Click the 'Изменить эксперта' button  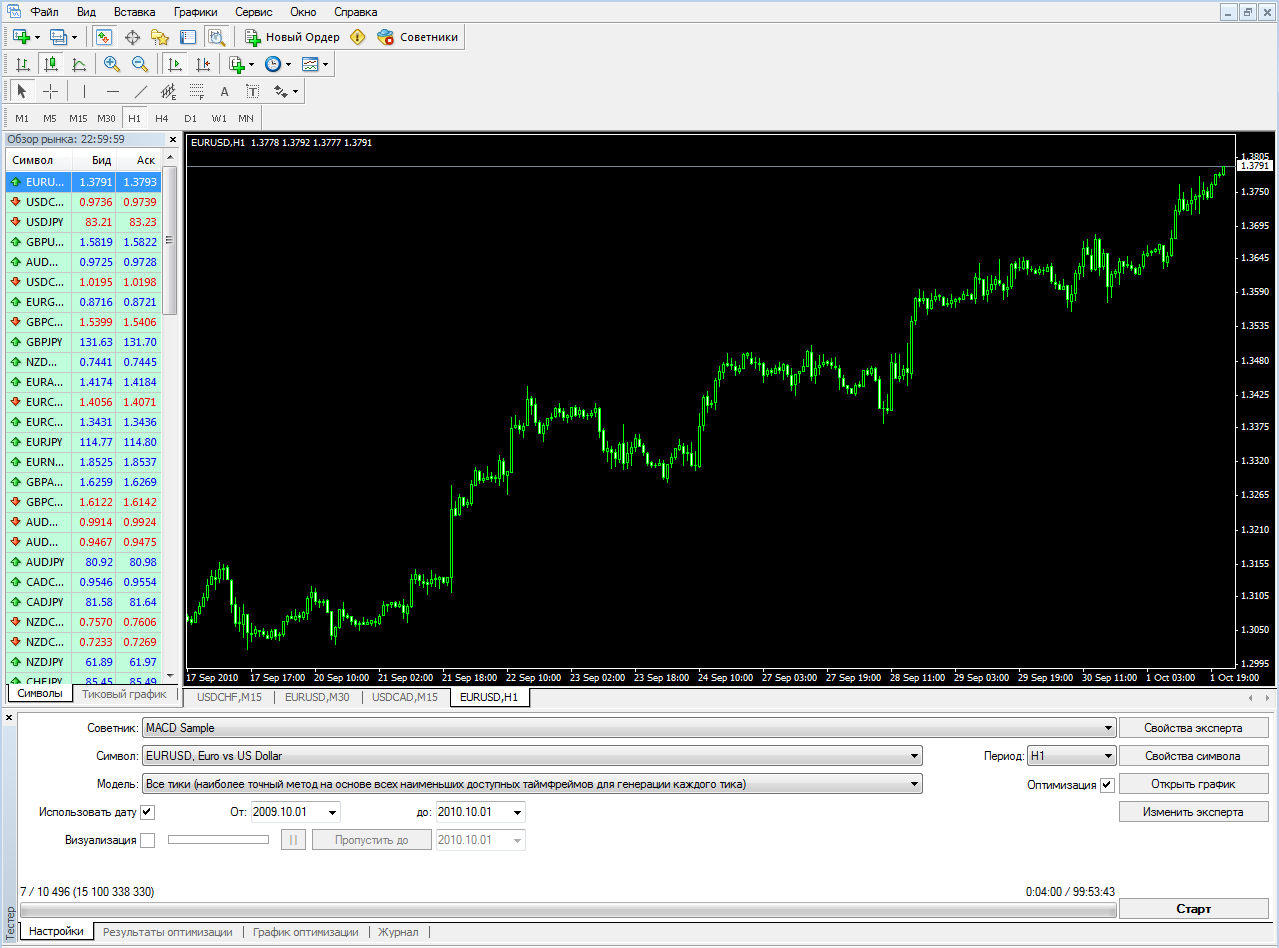[1194, 812]
